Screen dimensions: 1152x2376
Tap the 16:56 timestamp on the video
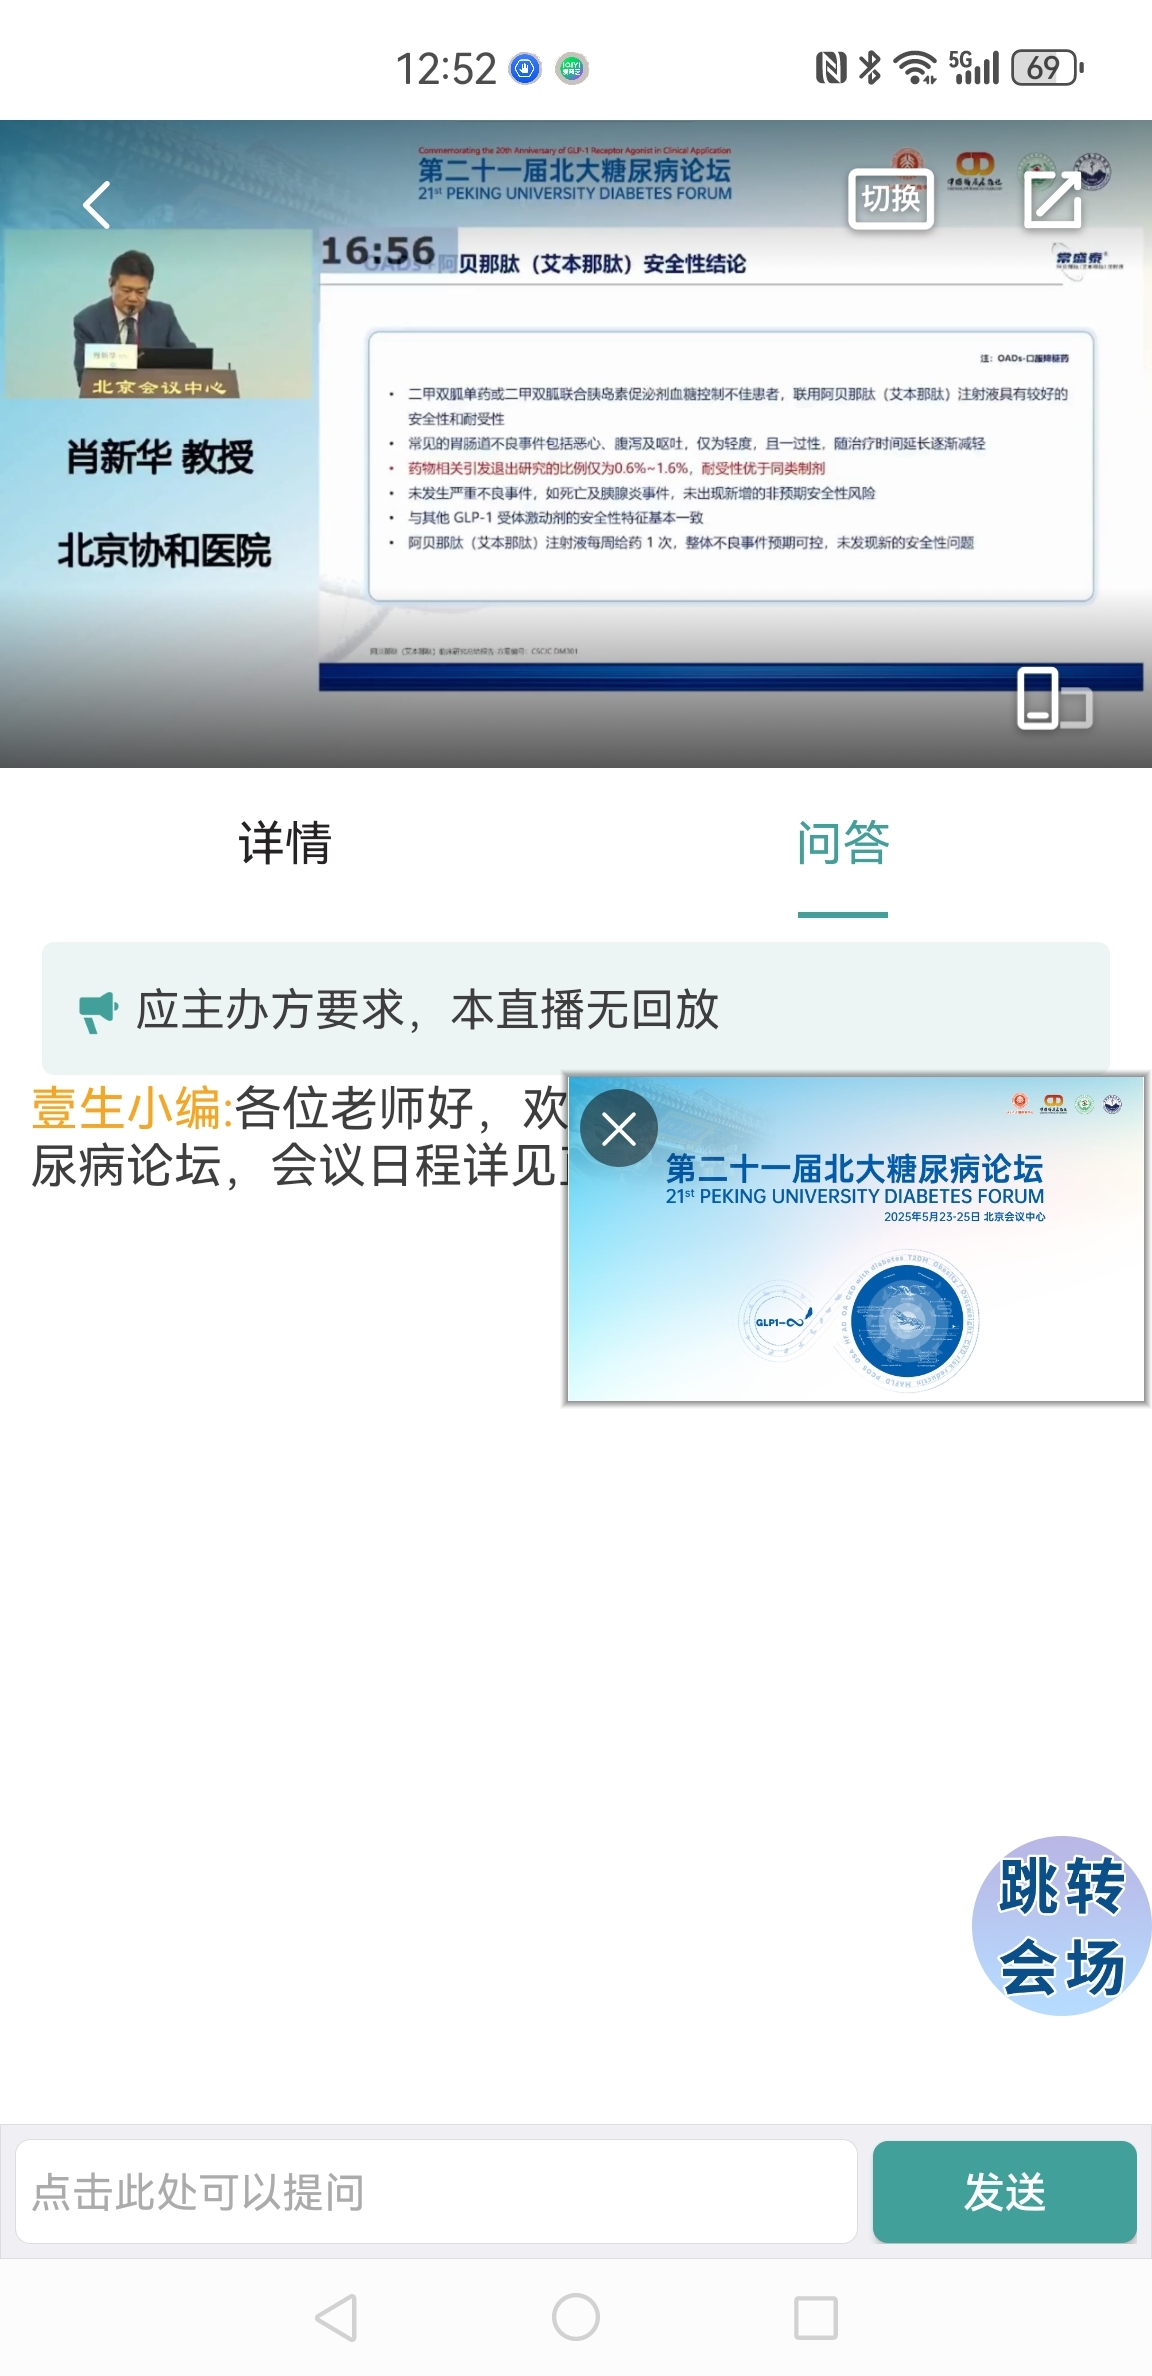pos(378,250)
